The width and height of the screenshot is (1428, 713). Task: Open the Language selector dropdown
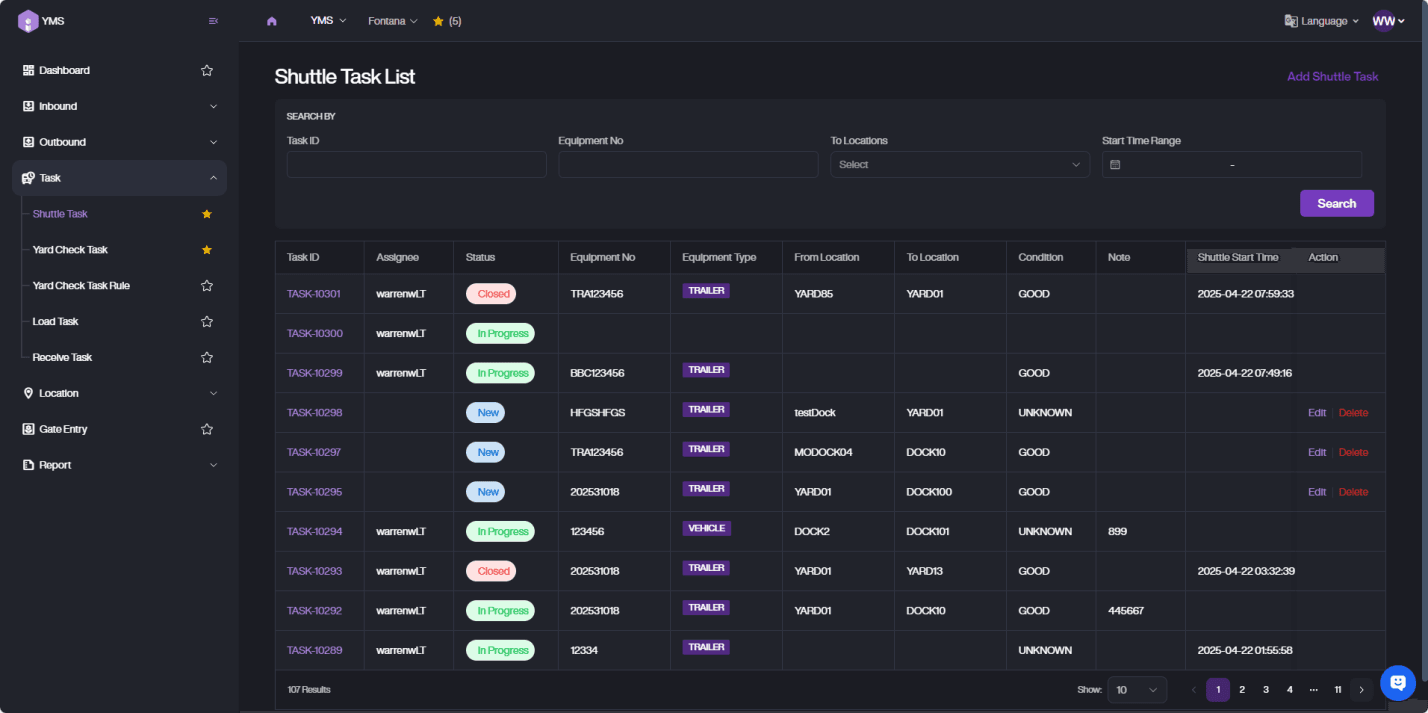[x=1322, y=21]
